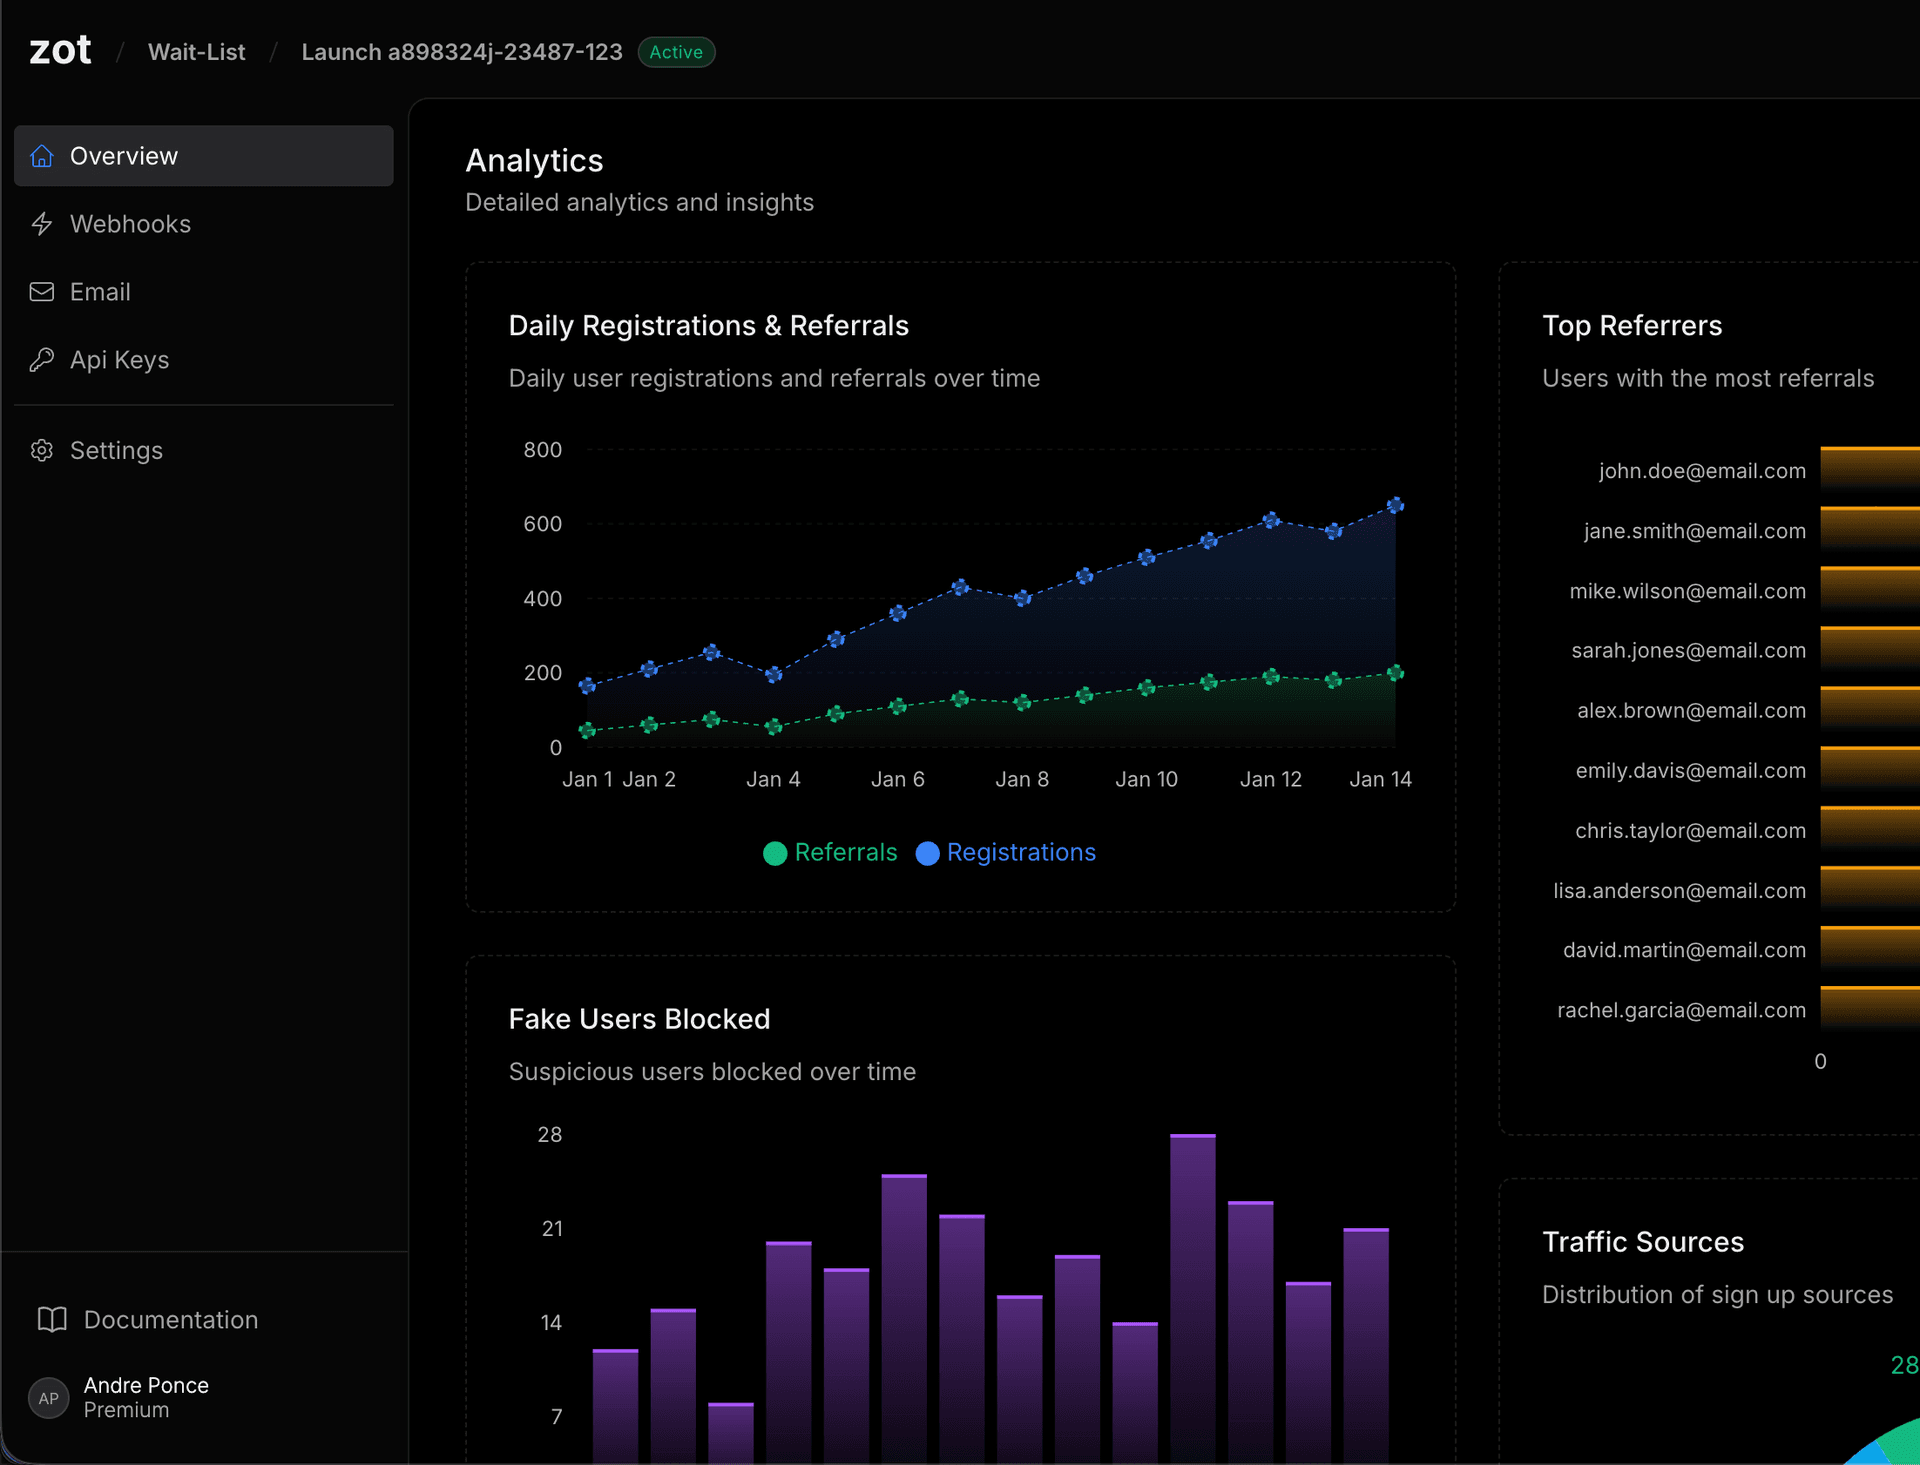Click the AP avatar at the bottom

coord(47,1398)
